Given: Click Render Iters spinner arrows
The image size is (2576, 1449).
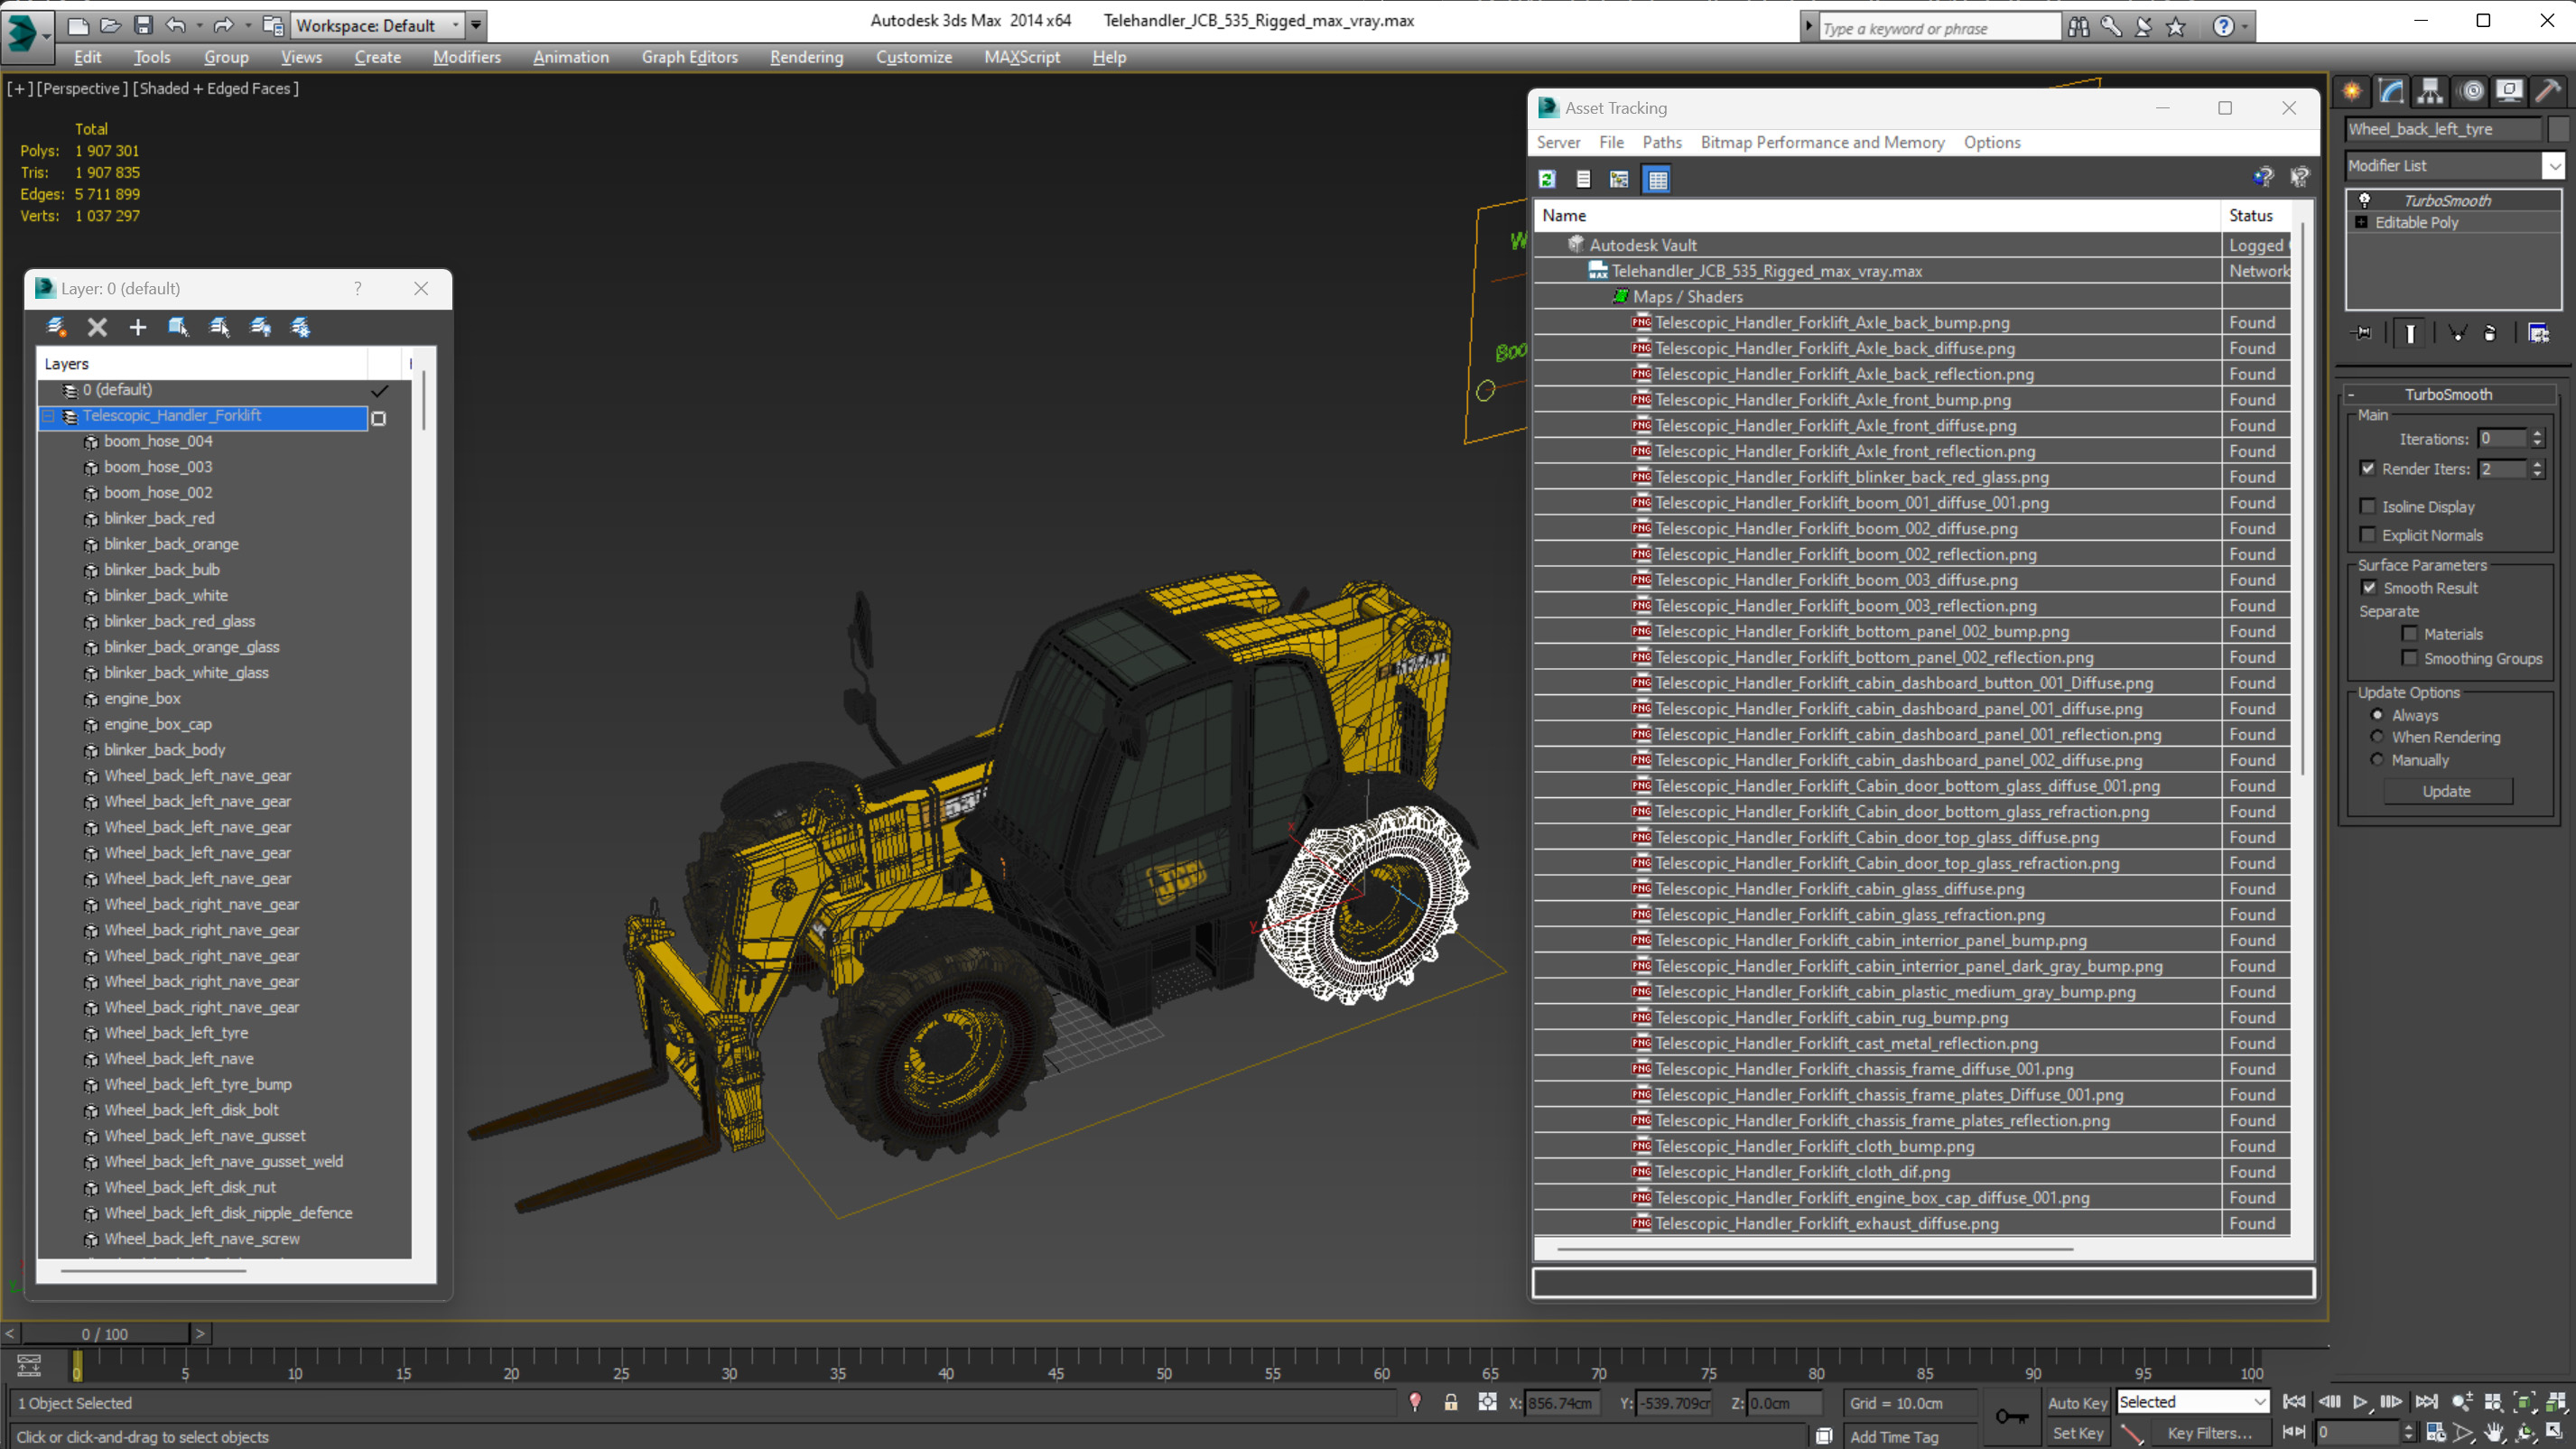Looking at the screenshot, I should click(x=2537, y=469).
